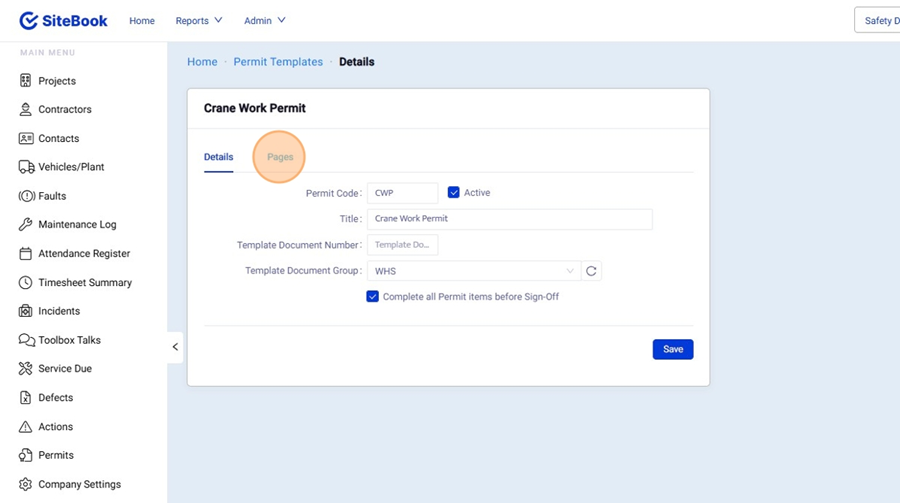
Task: Click the Save button
Action: pos(672,349)
